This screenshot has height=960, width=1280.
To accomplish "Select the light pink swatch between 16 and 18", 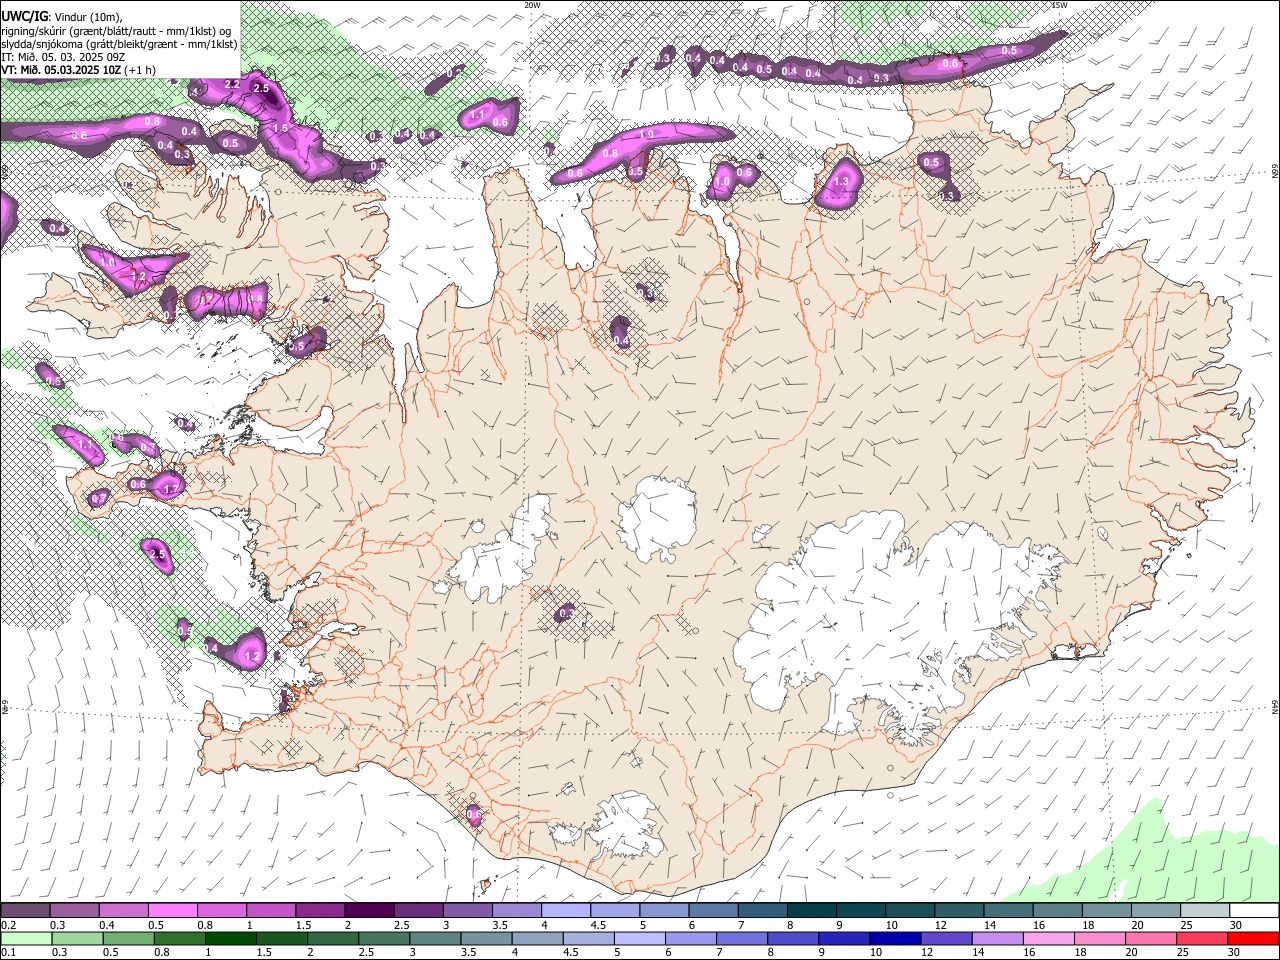I will click(1047, 938).
